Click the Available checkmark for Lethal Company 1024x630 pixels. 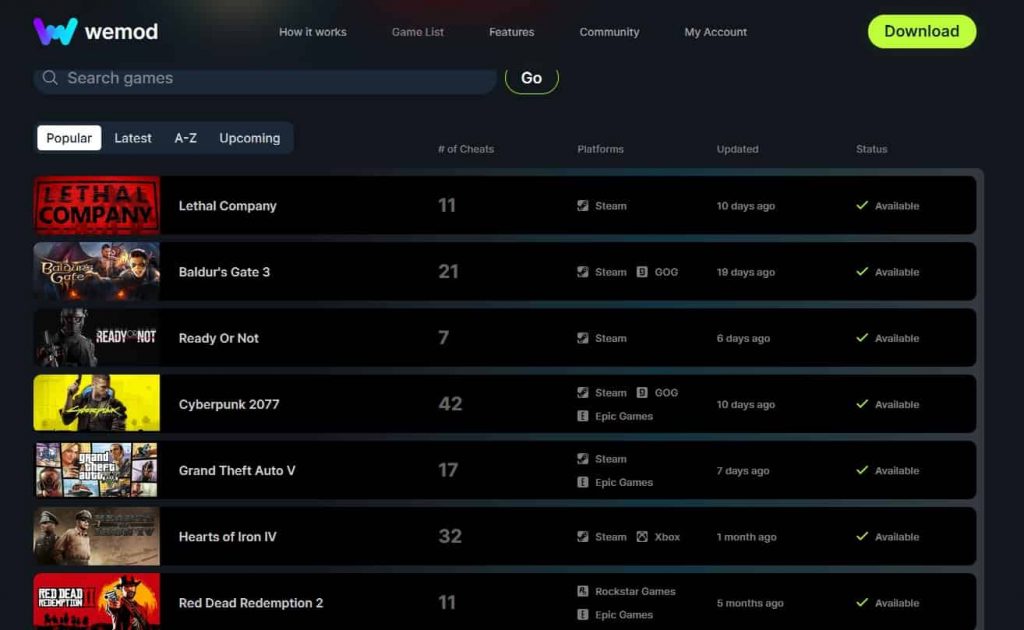point(862,205)
